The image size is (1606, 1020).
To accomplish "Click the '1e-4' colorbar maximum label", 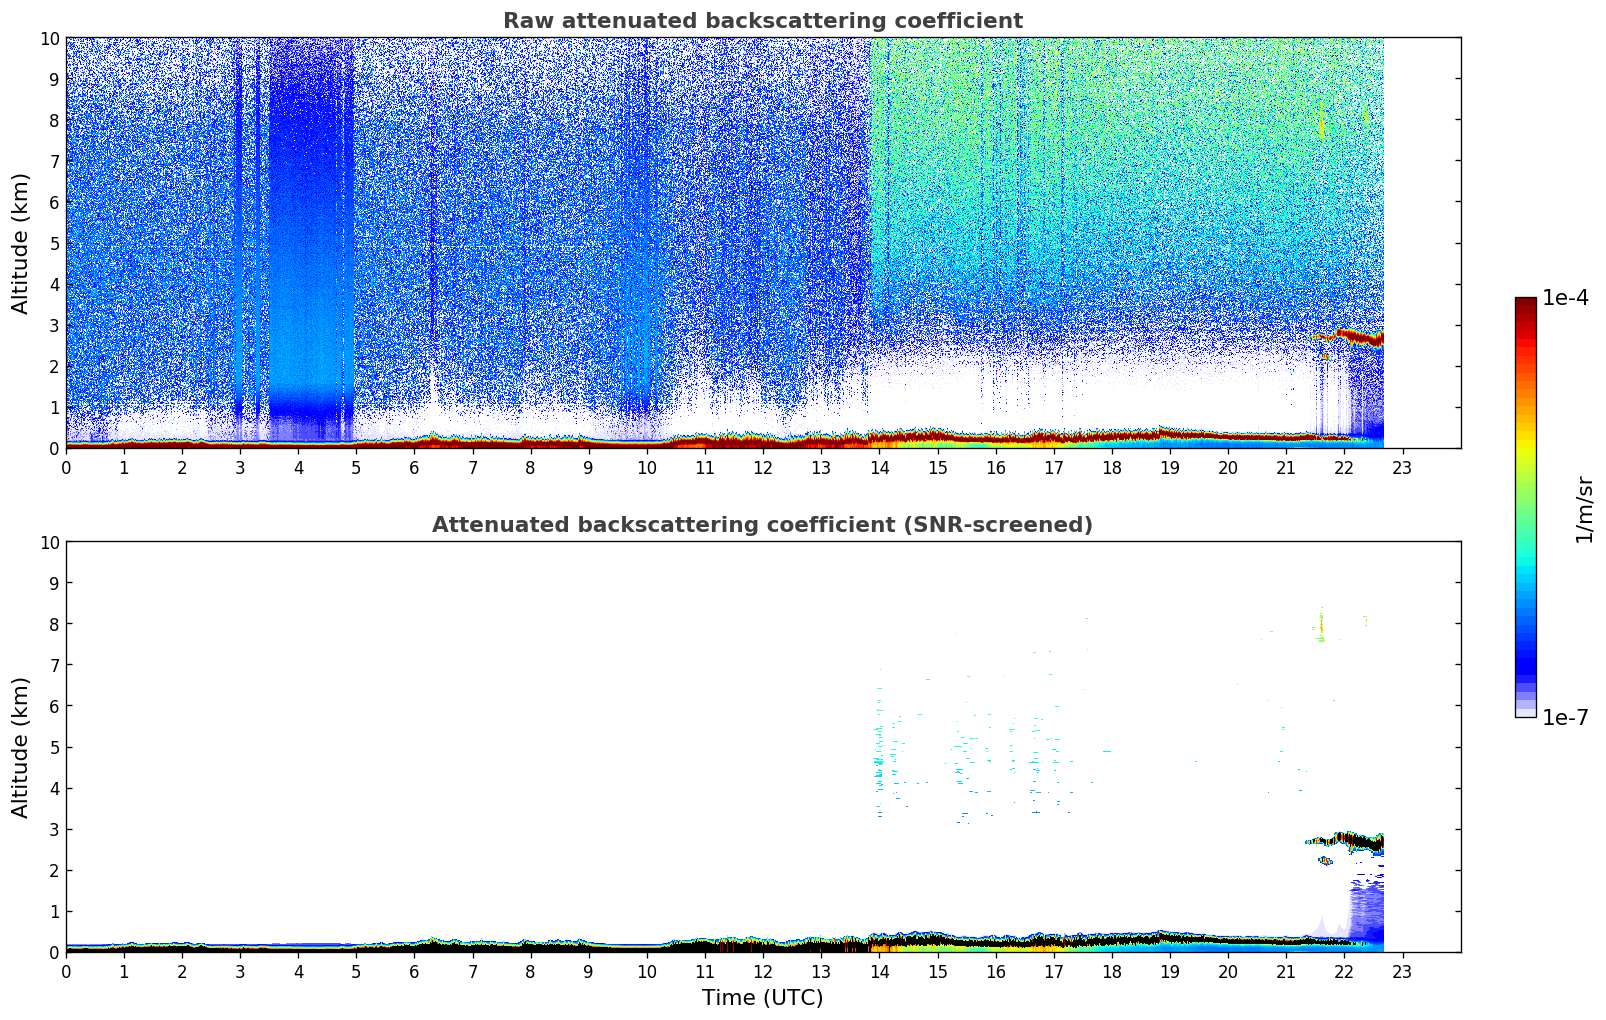I will (1565, 298).
